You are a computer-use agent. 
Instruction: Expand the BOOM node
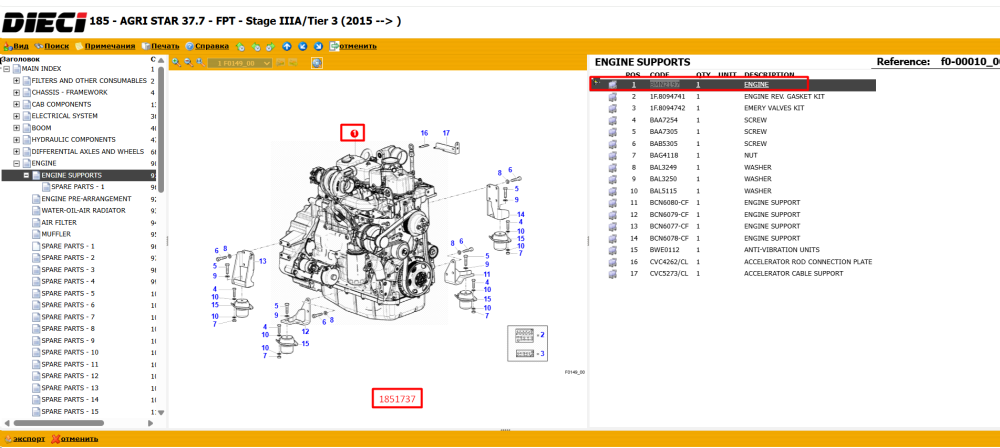[17, 128]
